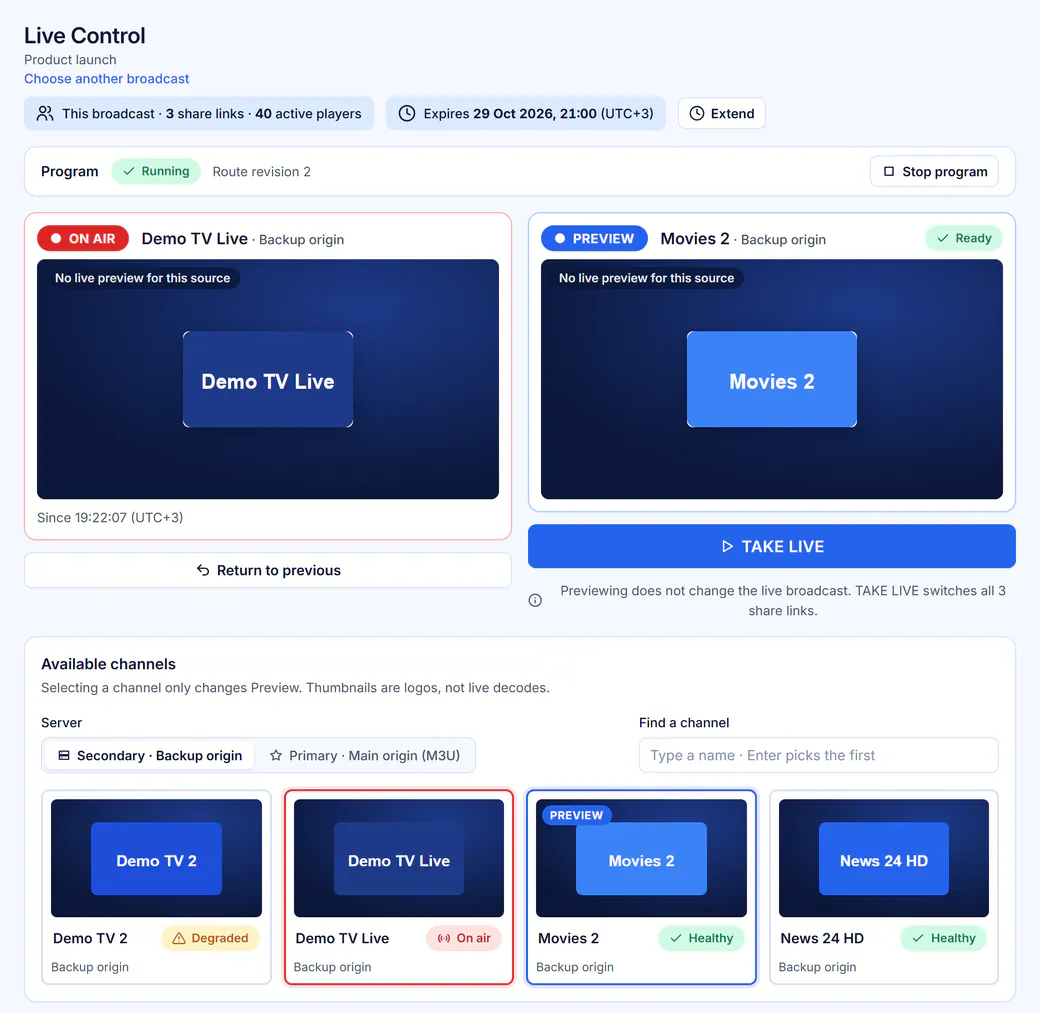The width and height of the screenshot is (1040, 1013).
Task: Return to previous channel
Action: click(x=268, y=571)
